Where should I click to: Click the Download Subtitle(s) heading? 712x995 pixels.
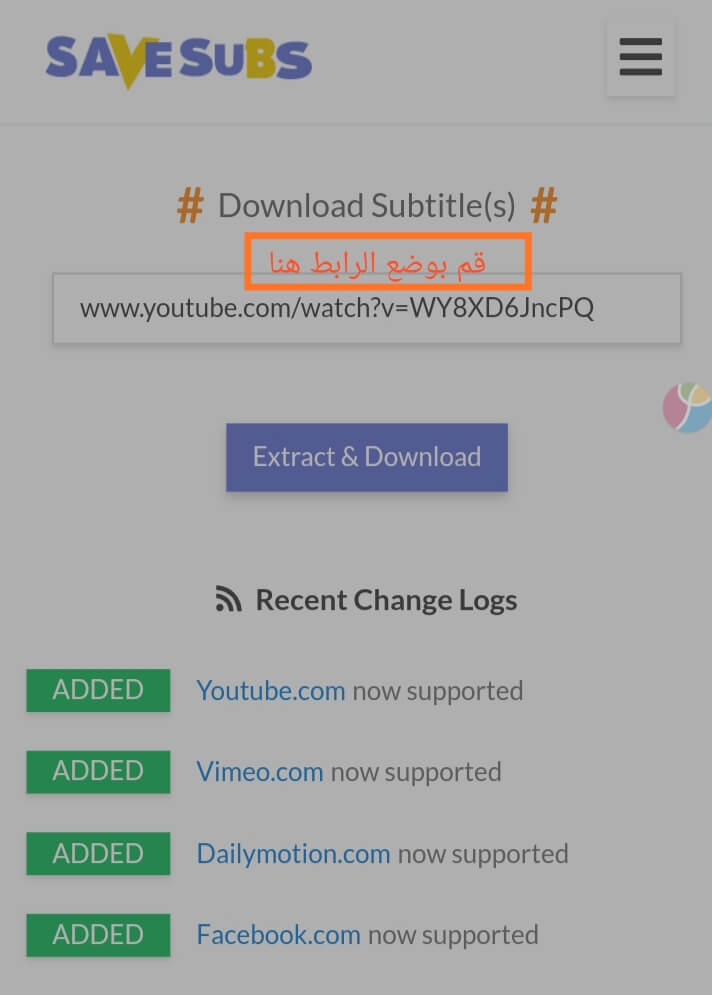367,206
